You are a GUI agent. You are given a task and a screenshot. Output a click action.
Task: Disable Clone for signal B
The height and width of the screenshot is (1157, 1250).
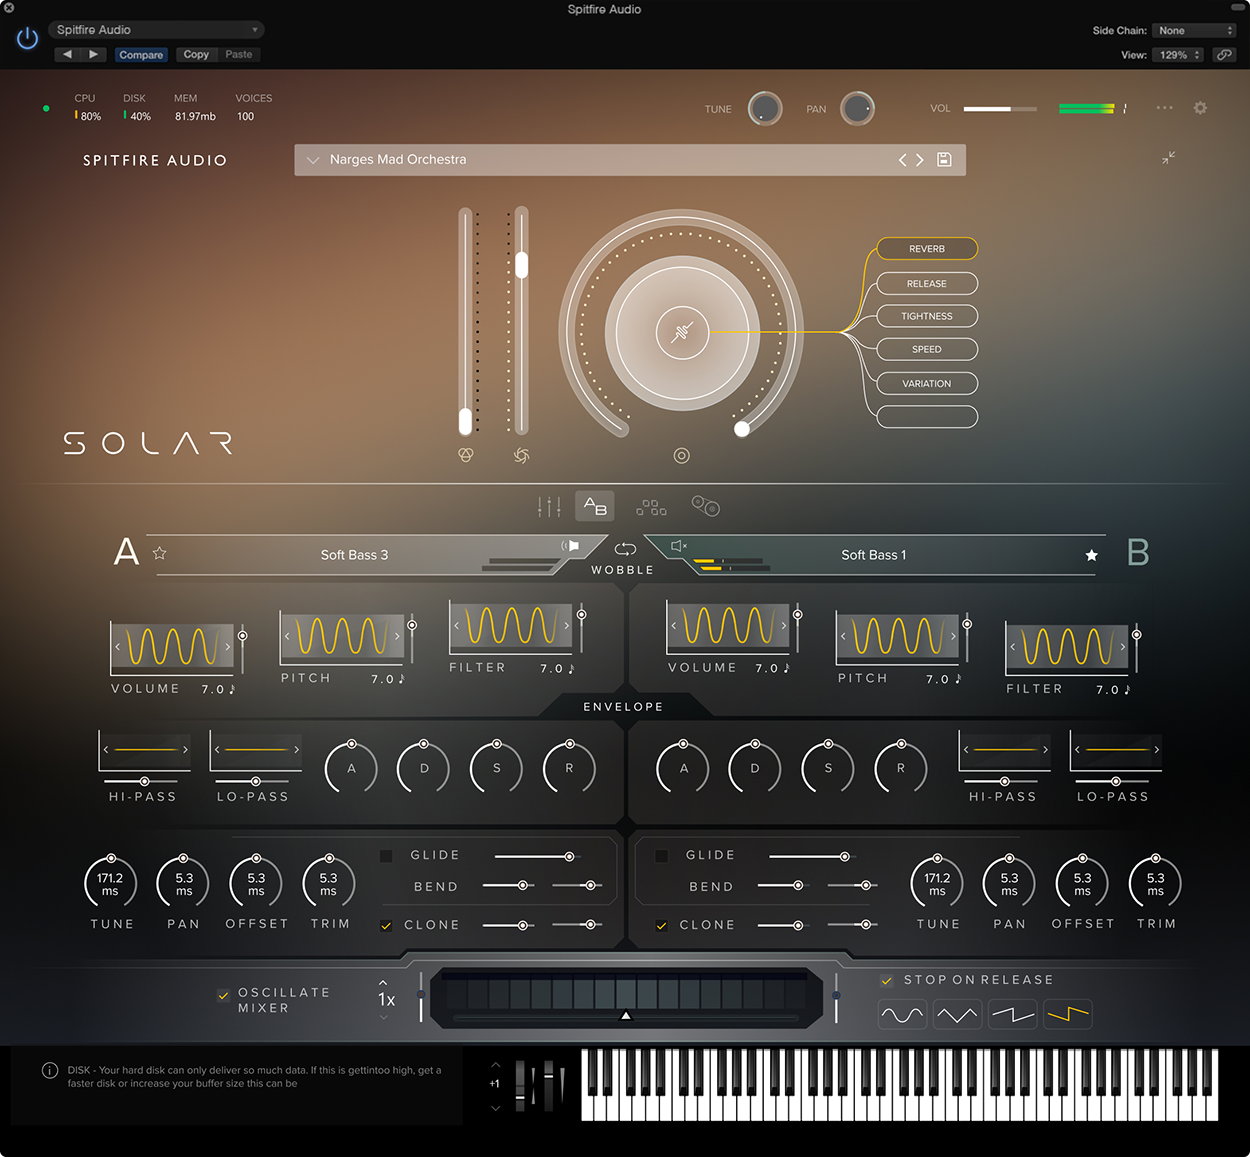click(x=661, y=925)
